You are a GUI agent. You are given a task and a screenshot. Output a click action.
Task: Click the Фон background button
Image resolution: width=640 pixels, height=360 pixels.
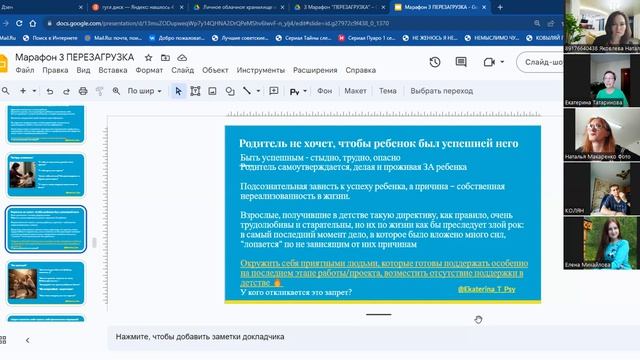click(324, 91)
